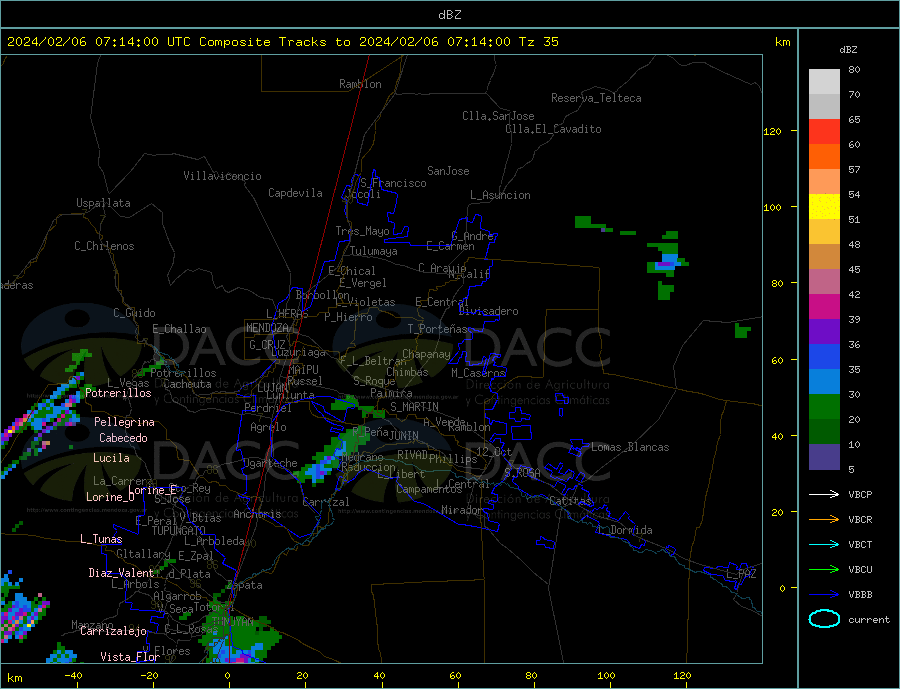The image size is (900, 689).
Task: Click the Uspallata map label
Action: pos(103,203)
